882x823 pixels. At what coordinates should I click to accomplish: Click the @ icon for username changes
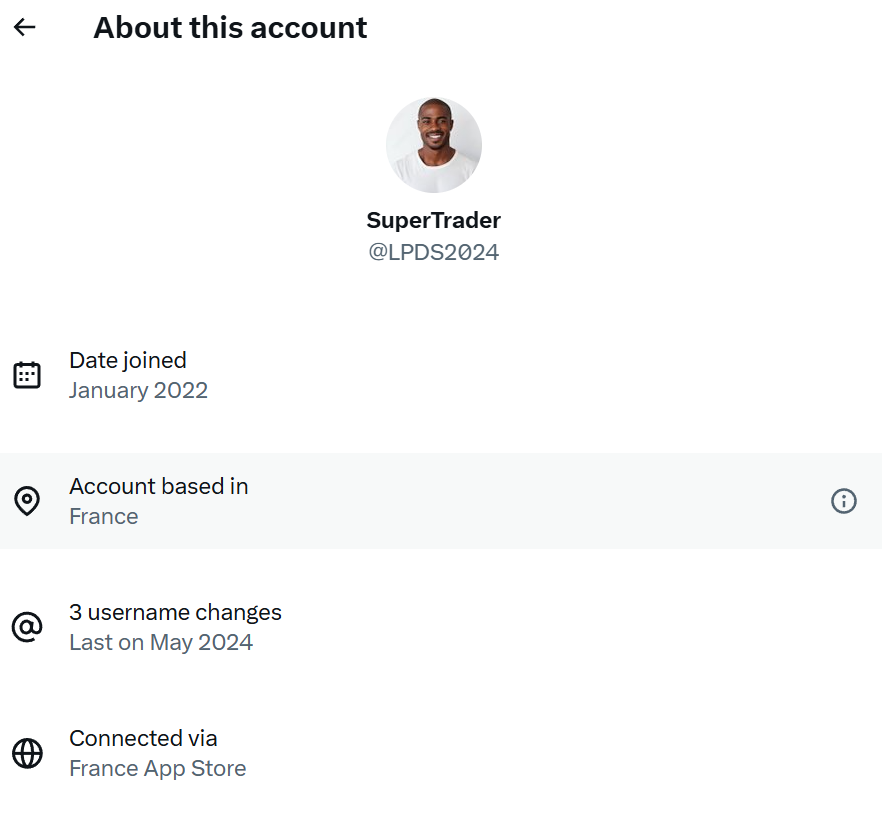pyautogui.click(x=27, y=627)
